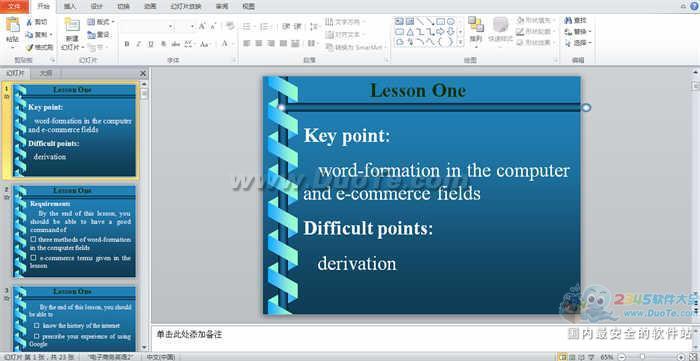This screenshot has height=361, width=700.
Task: Open the 审阅 (Review) ribbon tab
Action: (222, 6)
